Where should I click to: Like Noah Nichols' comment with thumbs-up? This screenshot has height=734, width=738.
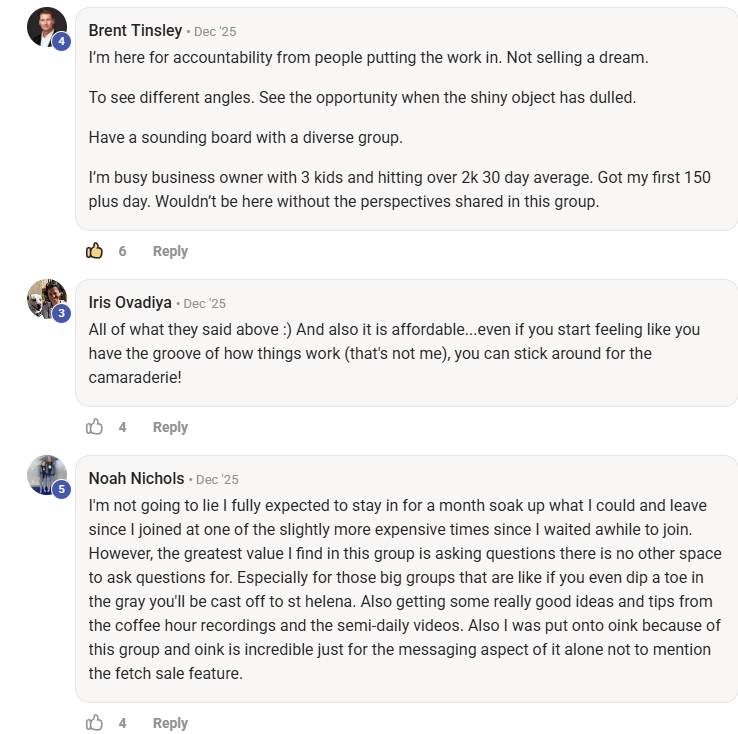pos(94,723)
